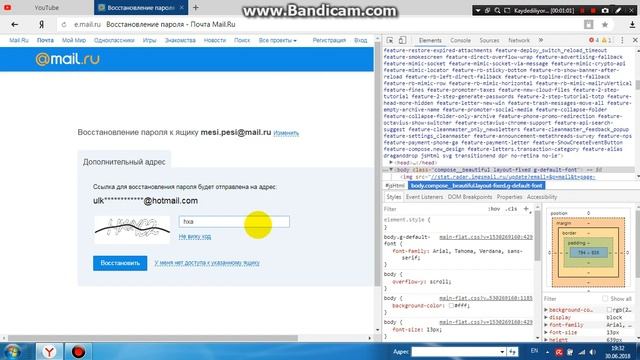Click the Восстановить button
This screenshot has height=360, width=640.
coord(120,263)
